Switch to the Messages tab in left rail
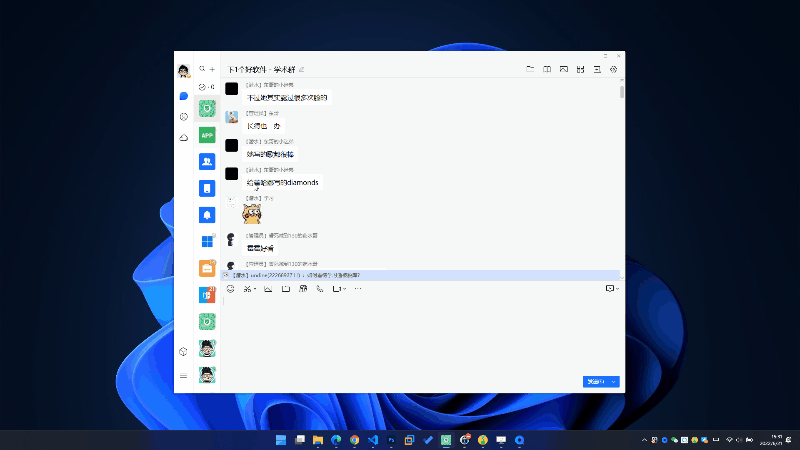 click(x=184, y=97)
